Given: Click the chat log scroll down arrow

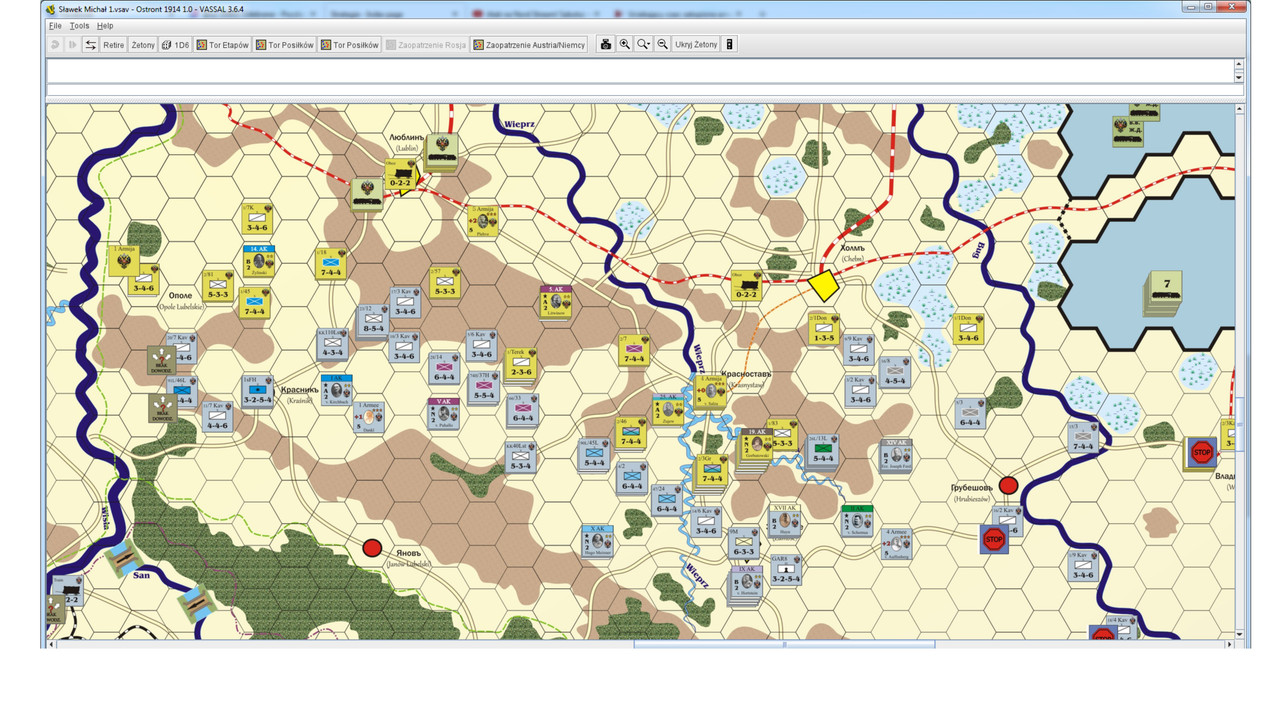Looking at the screenshot, I should click(1239, 77).
